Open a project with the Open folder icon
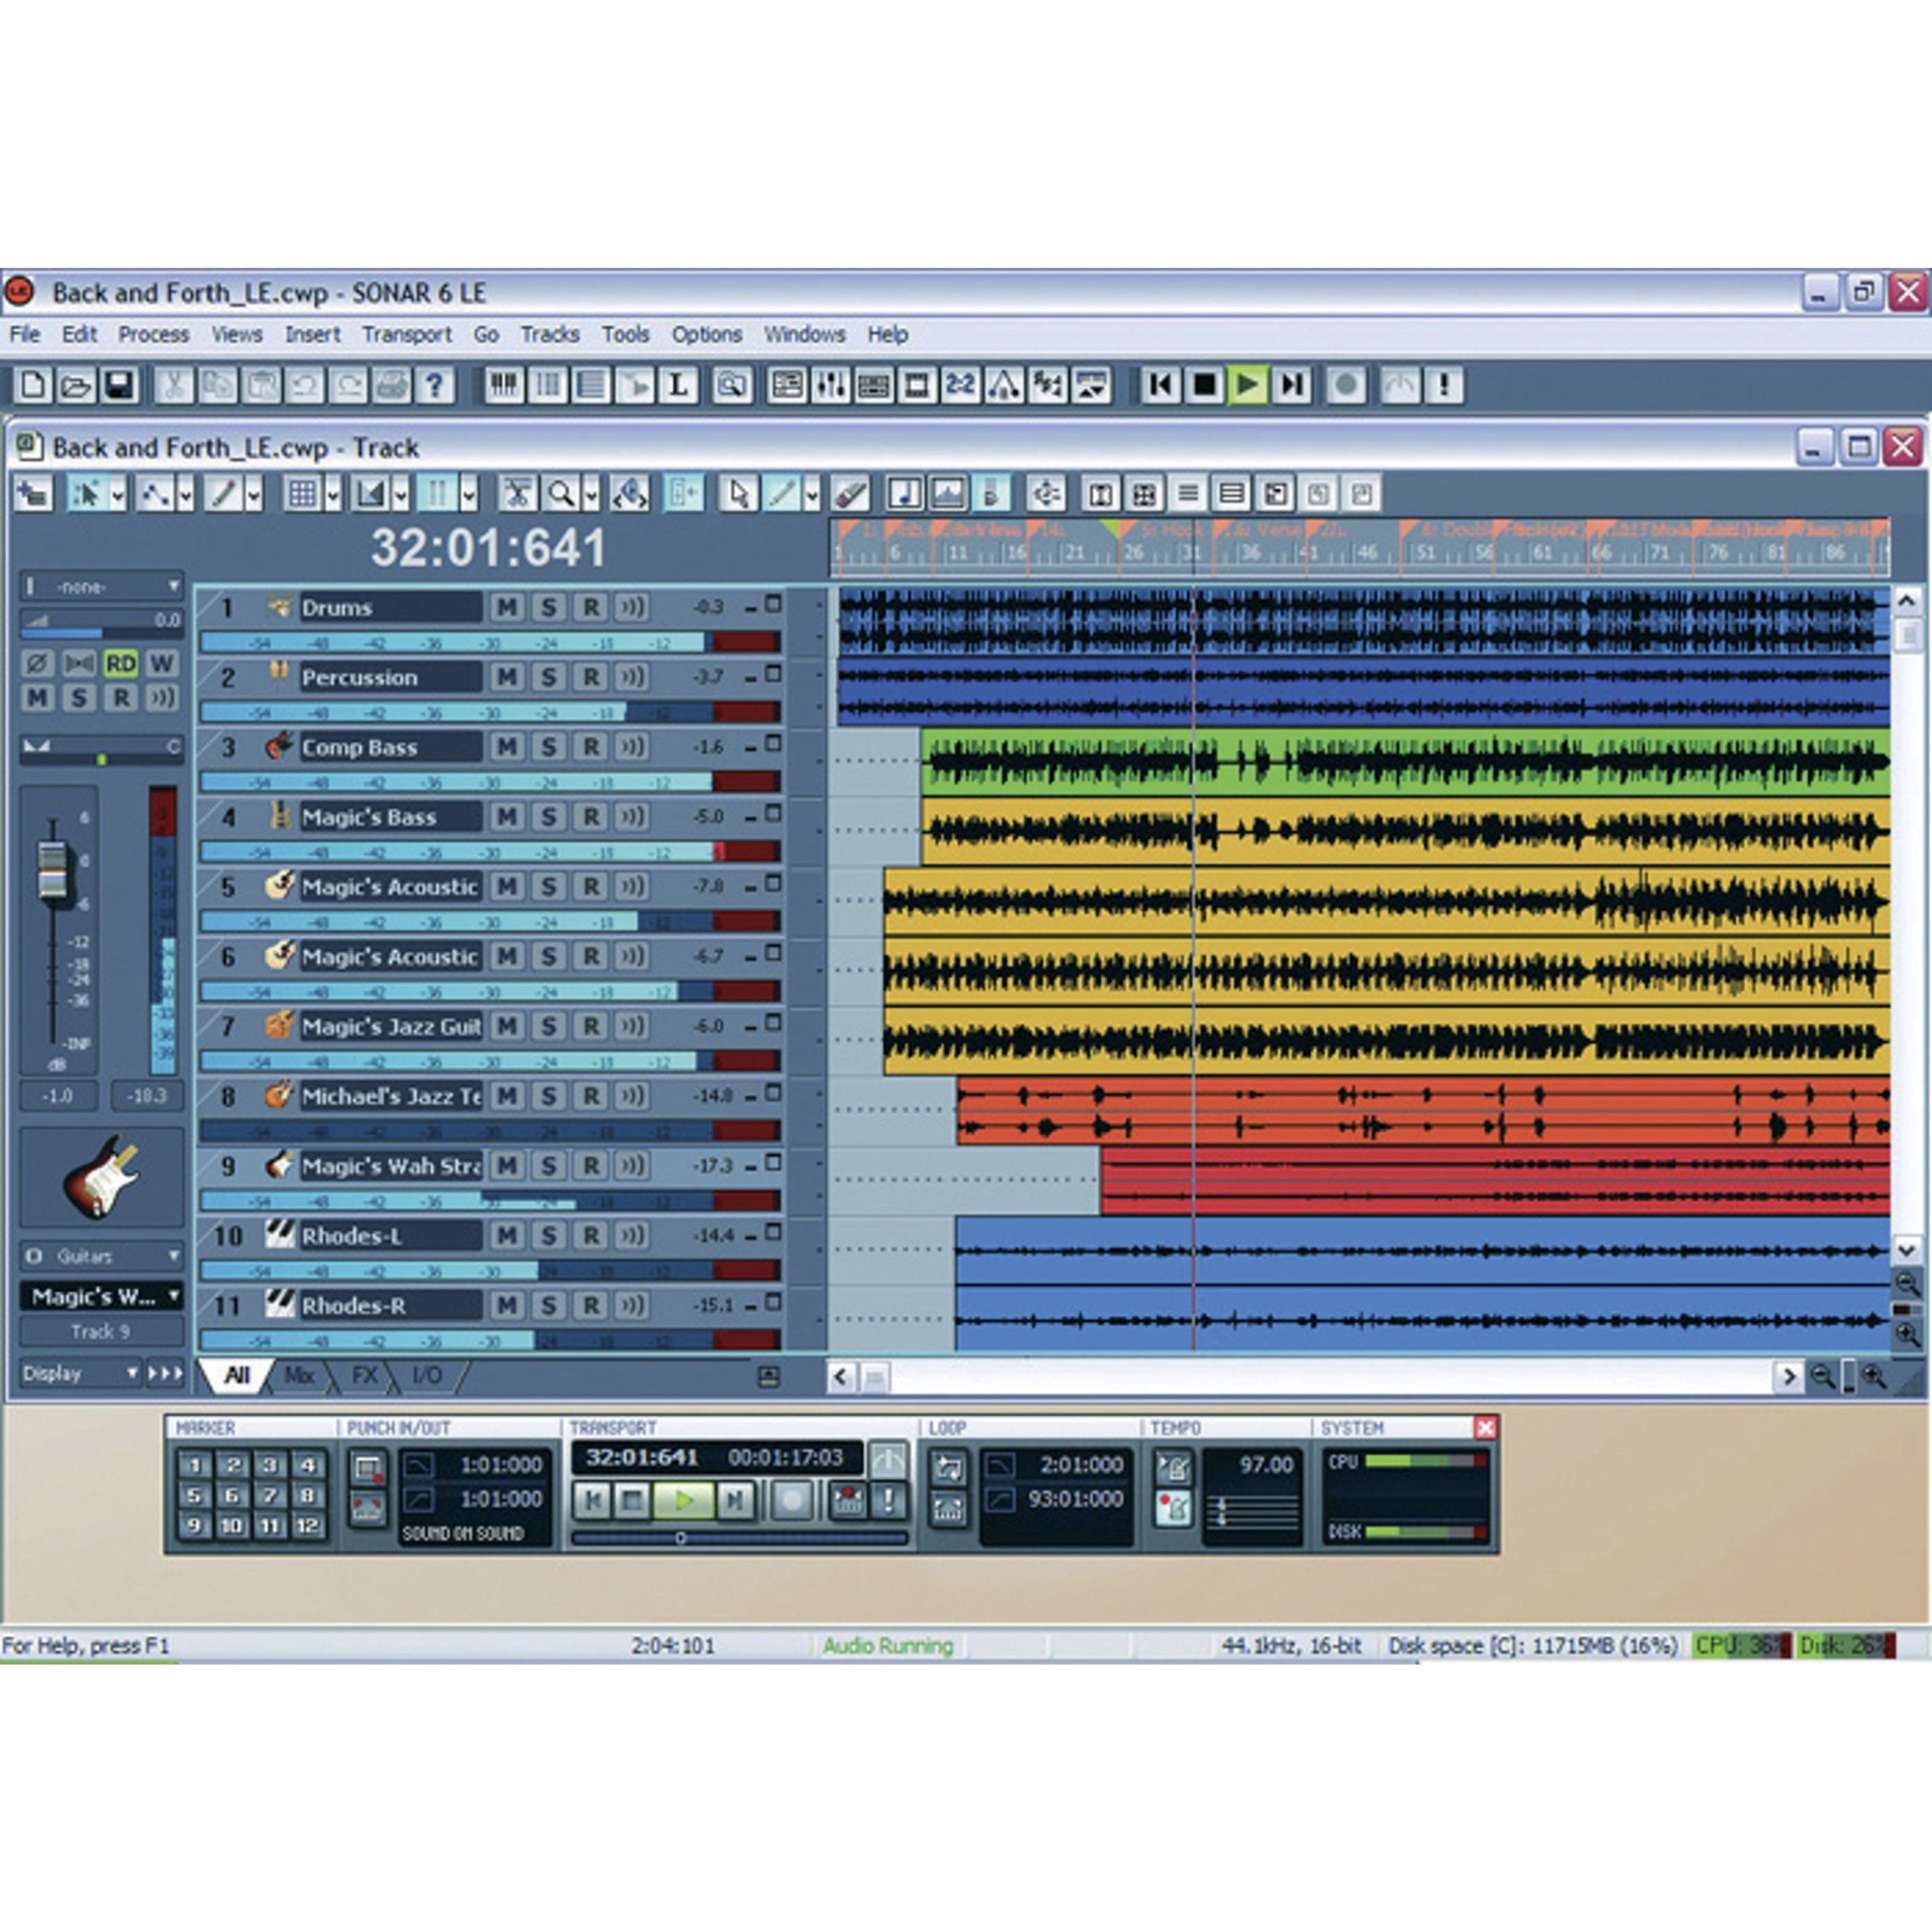The height and width of the screenshot is (1932, 1932). [x=76, y=385]
